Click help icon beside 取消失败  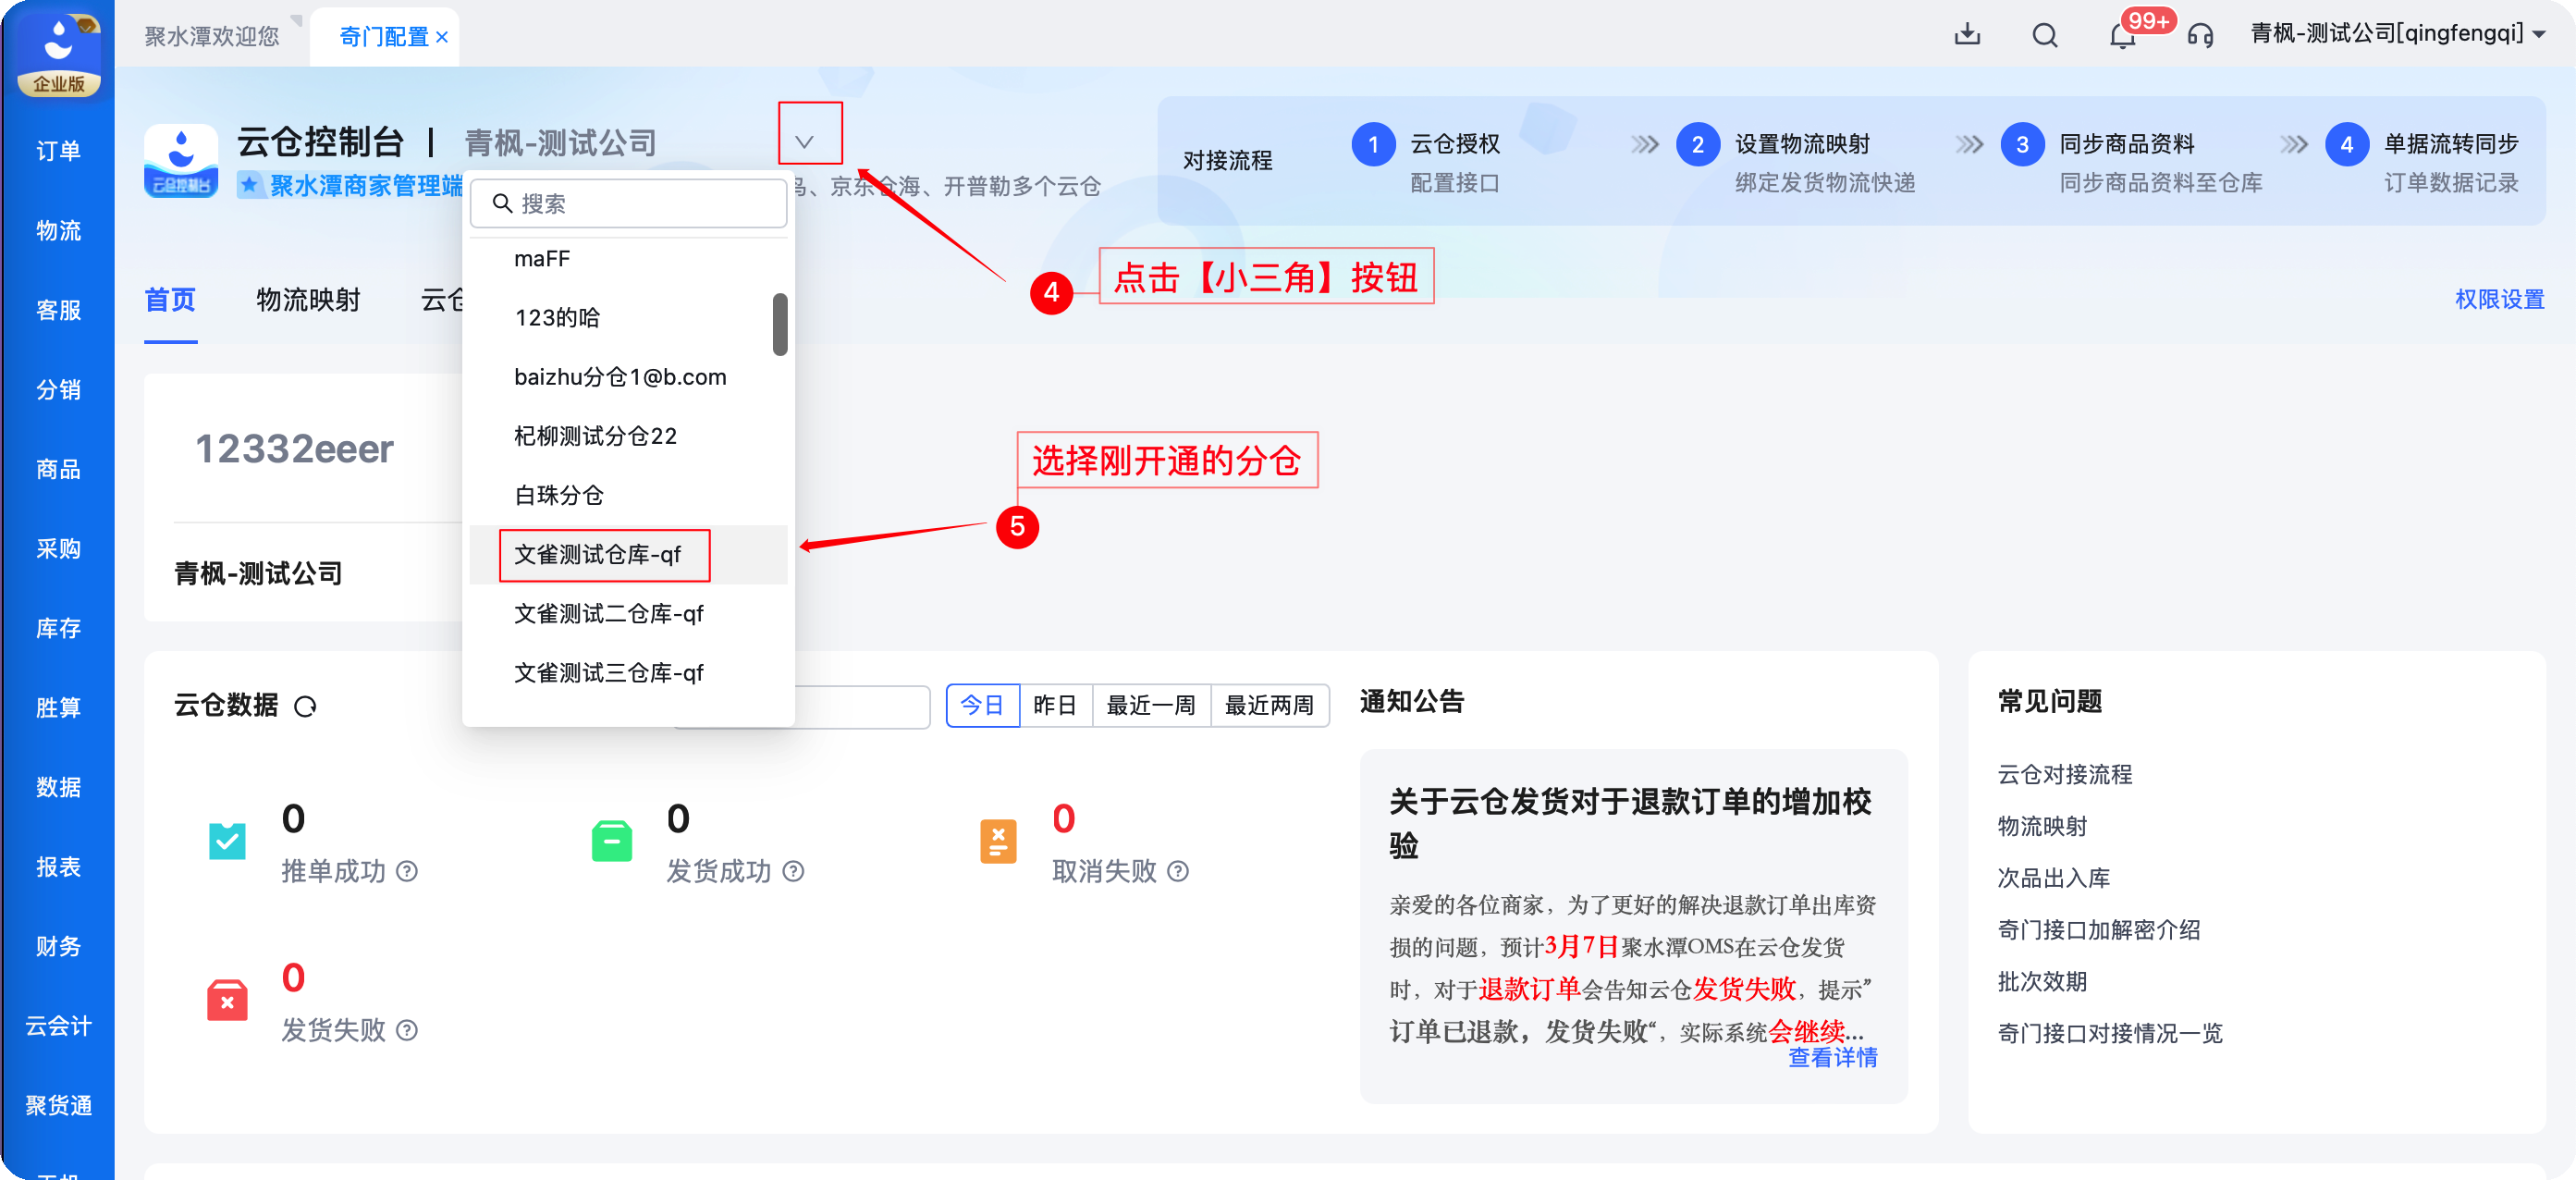click(1178, 871)
